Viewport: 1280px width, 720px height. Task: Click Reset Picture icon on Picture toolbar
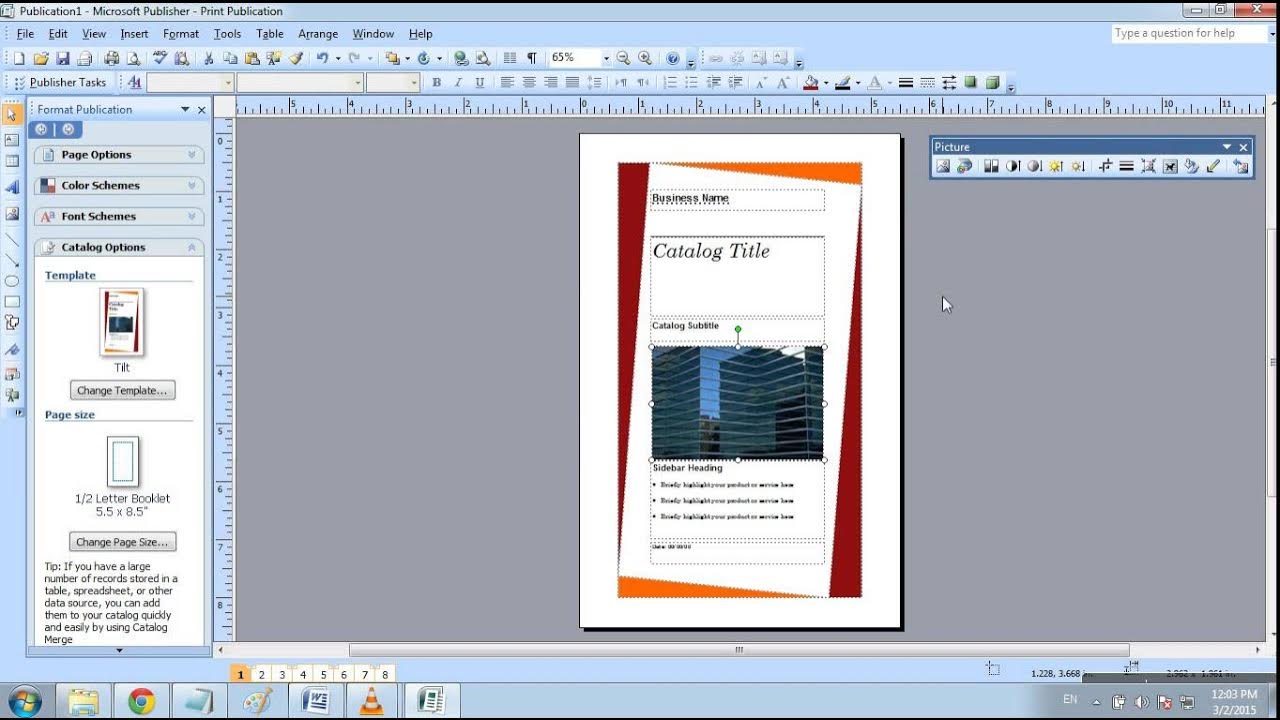(1240, 166)
